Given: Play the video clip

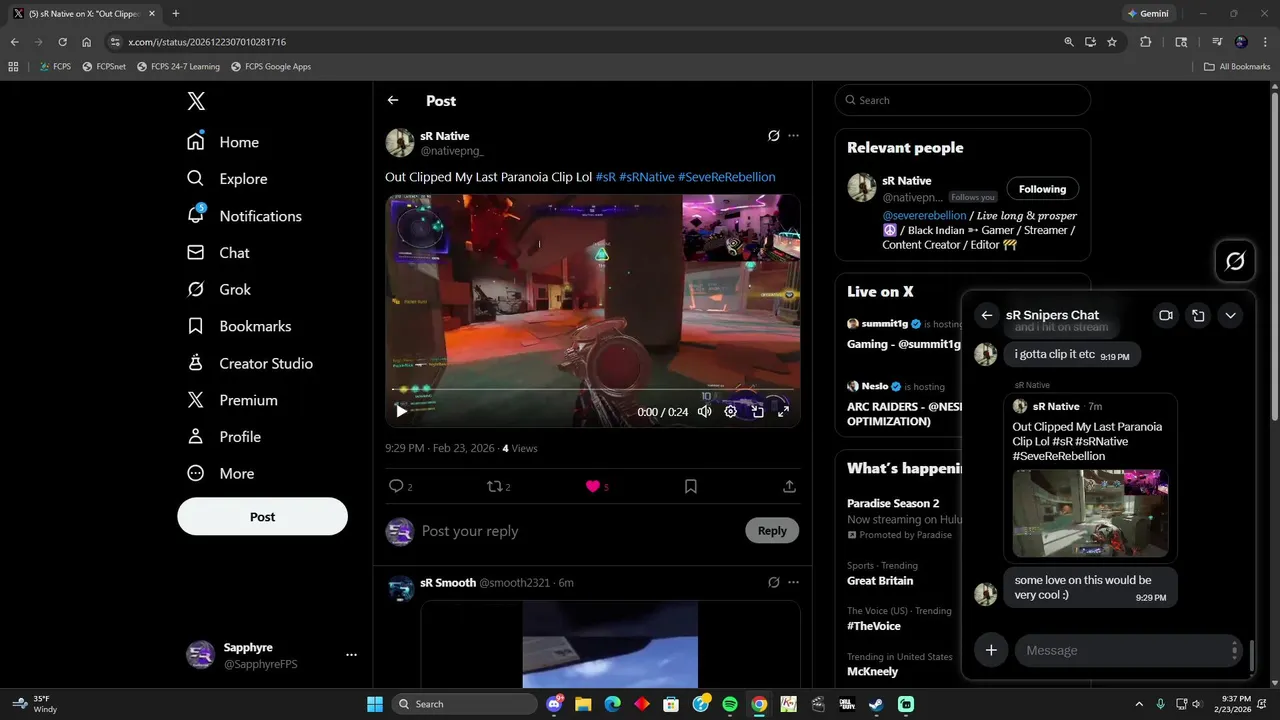Looking at the screenshot, I should point(401,411).
